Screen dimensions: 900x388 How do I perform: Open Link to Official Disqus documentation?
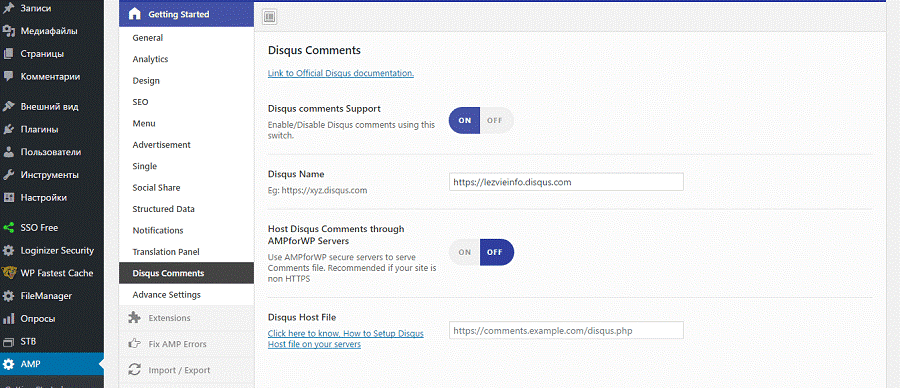341,73
